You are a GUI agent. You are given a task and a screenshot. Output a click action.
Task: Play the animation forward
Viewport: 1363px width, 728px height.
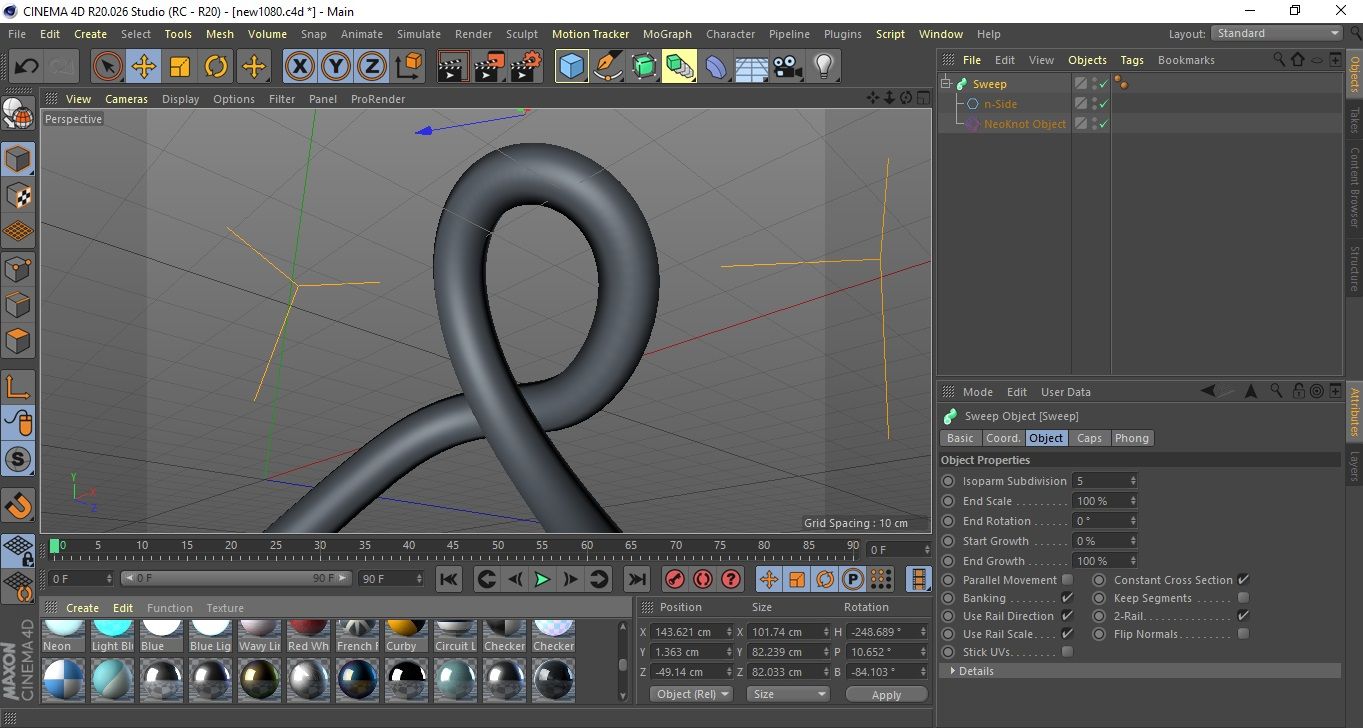542,579
